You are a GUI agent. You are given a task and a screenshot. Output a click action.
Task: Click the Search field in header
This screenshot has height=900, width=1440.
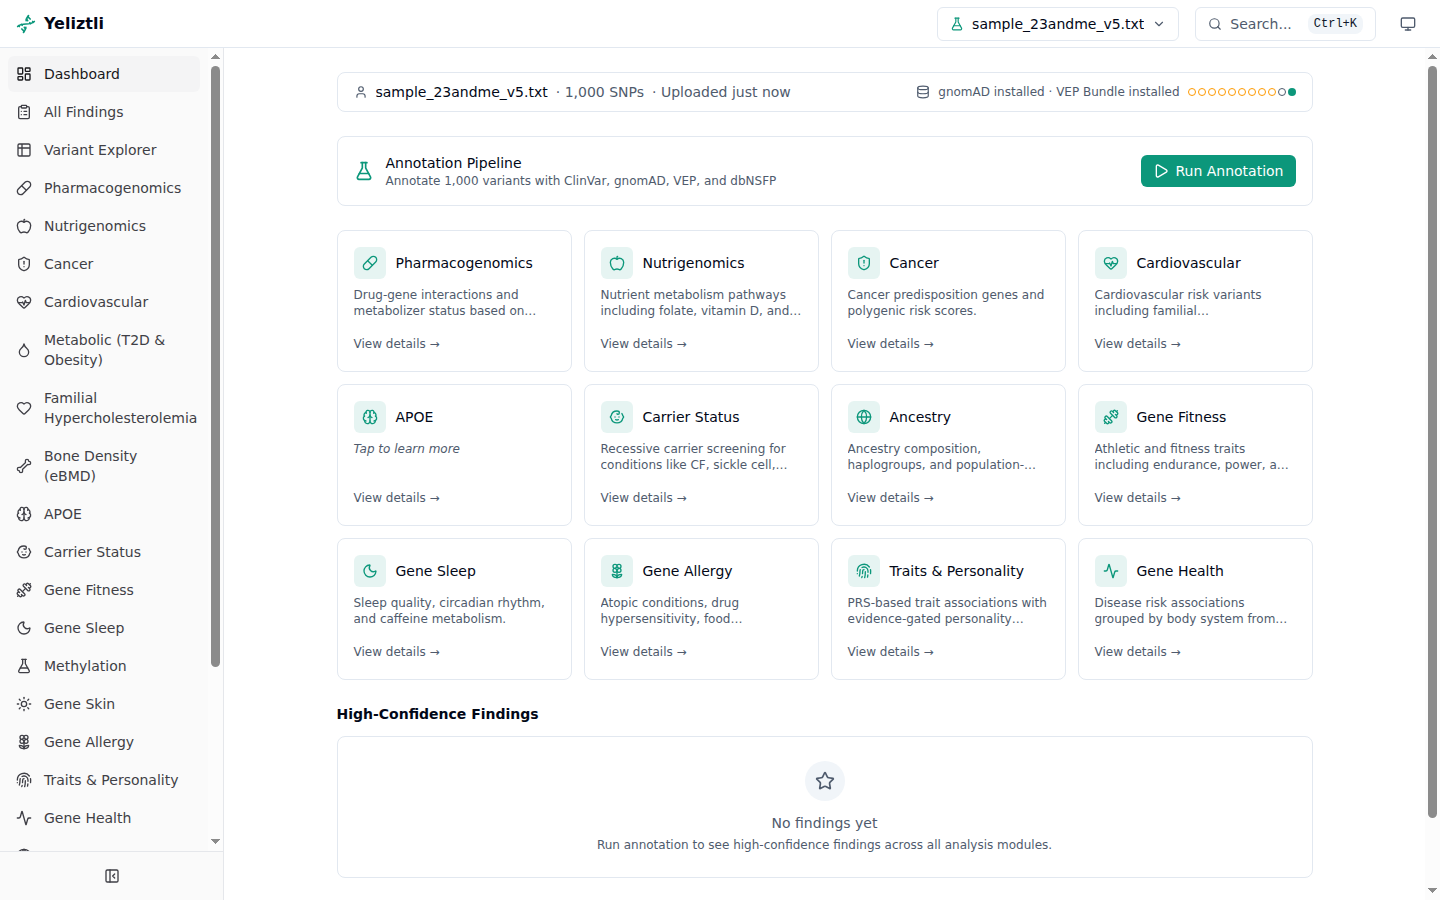click(1285, 24)
